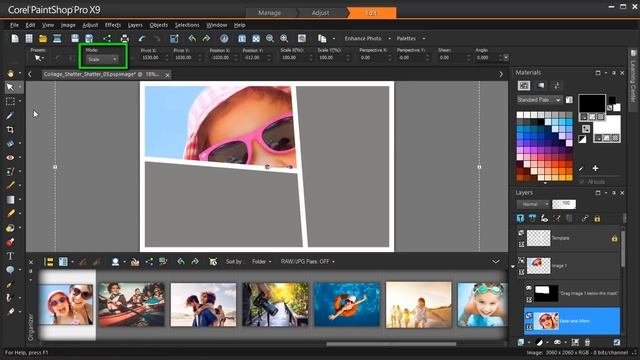Screen dimensions: 640x360
Task: Open the Selections menu
Action: click(187, 25)
